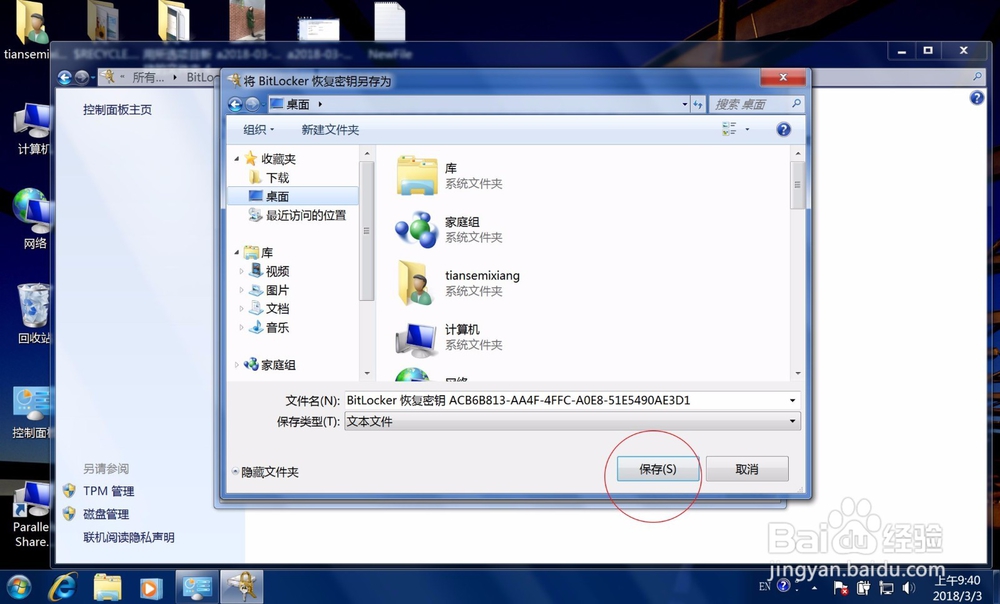
Task: Open the Organize (组织) menu
Action: pyautogui.click(x=258, y=129)
